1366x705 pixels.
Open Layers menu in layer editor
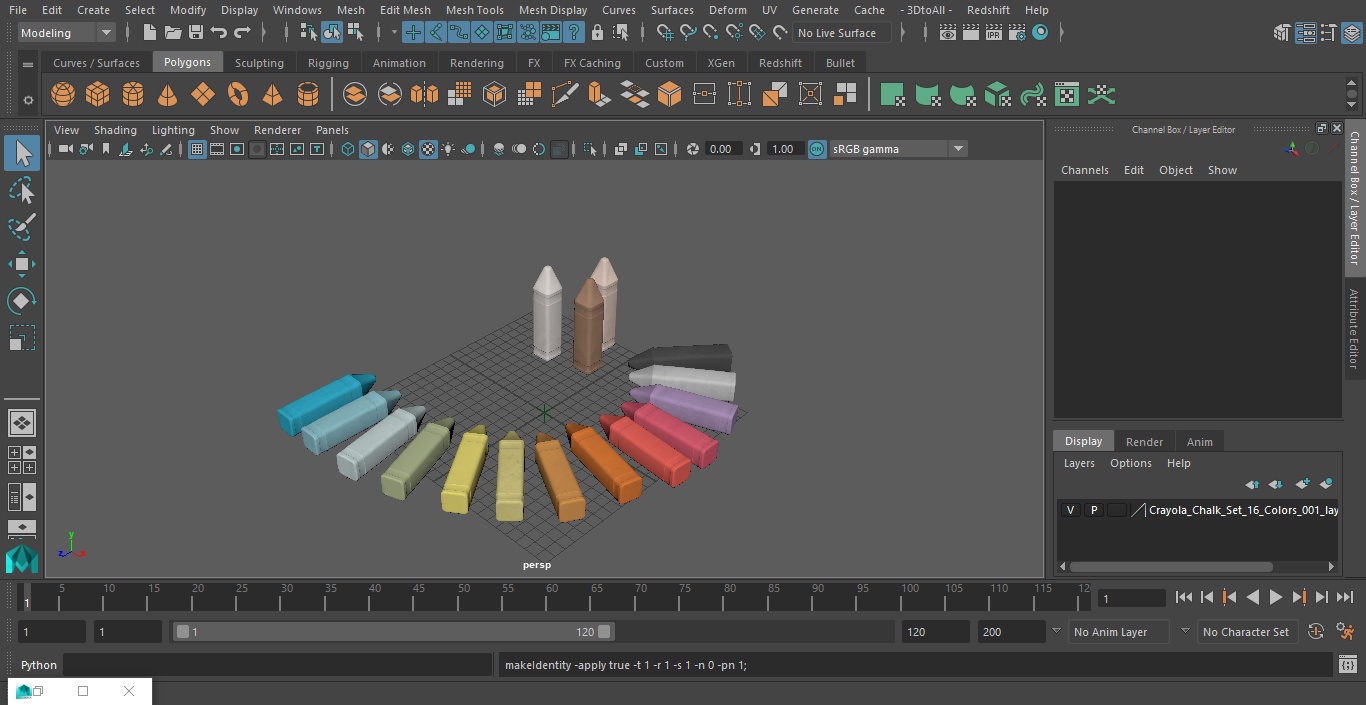1079,463
